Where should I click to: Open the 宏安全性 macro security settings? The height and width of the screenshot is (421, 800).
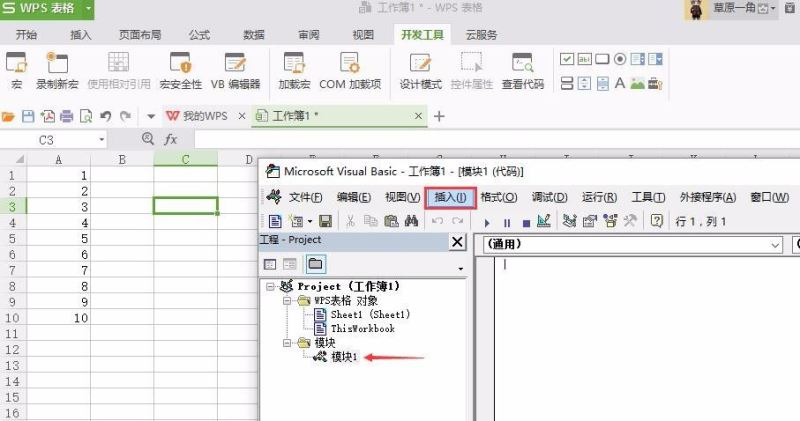tap(180, 66)
